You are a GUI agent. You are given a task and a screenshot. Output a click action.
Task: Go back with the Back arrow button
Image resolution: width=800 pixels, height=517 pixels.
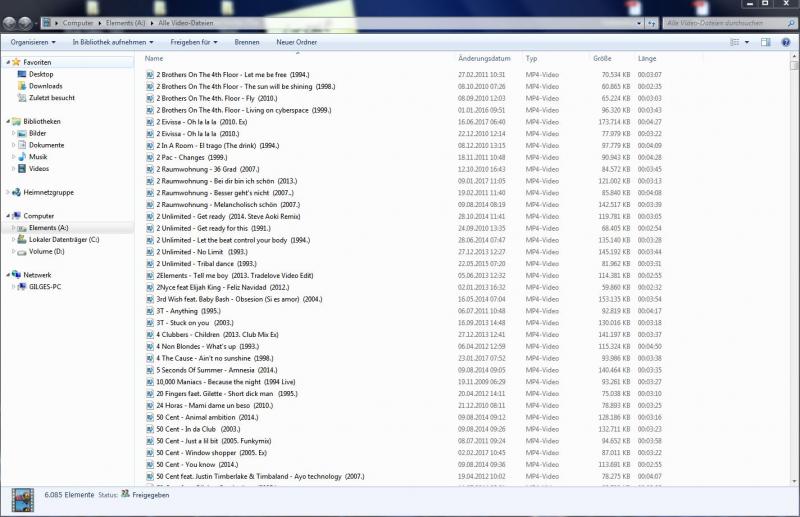9,23
